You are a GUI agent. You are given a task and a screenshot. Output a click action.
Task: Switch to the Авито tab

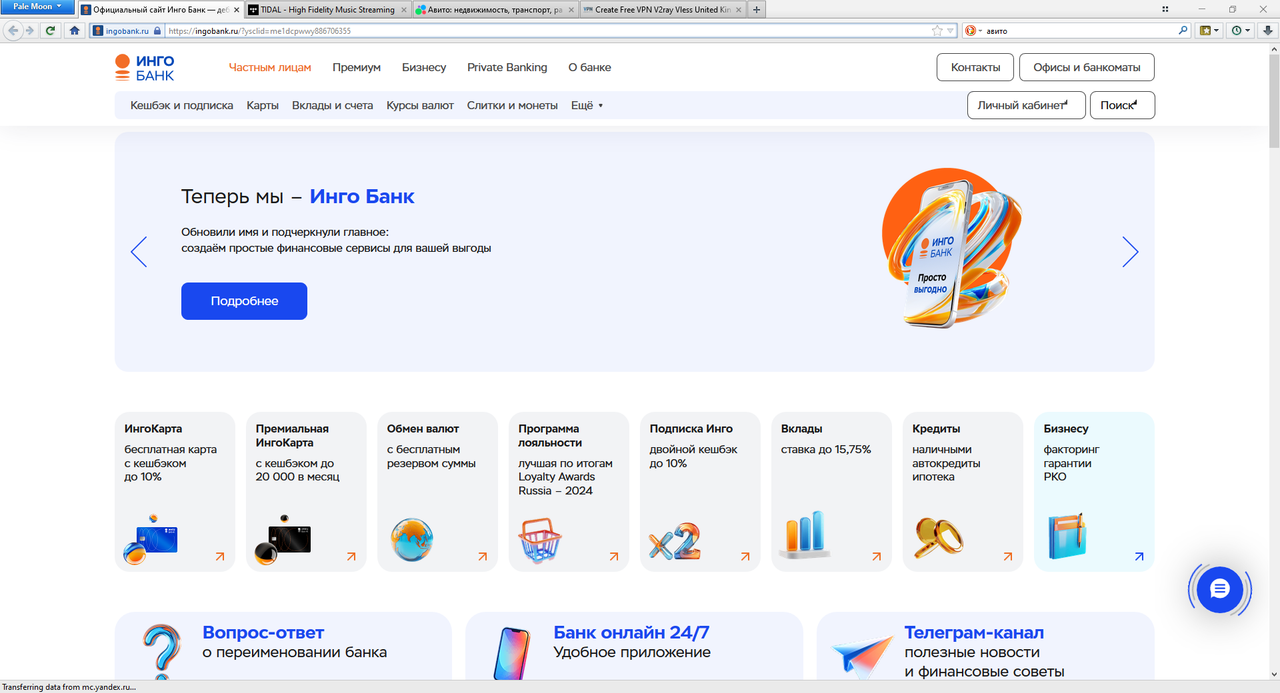[494, 9]
